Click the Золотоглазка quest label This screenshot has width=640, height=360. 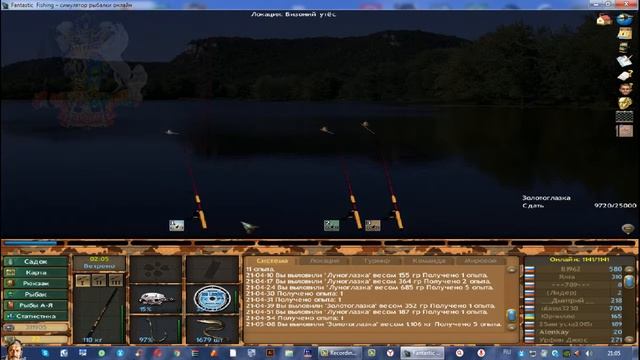tap(546, 198)
